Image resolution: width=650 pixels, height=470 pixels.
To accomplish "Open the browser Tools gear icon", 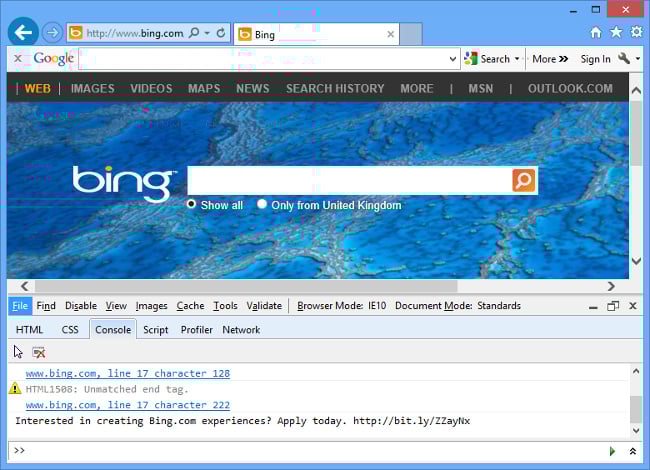I will [x=636, y=32].
